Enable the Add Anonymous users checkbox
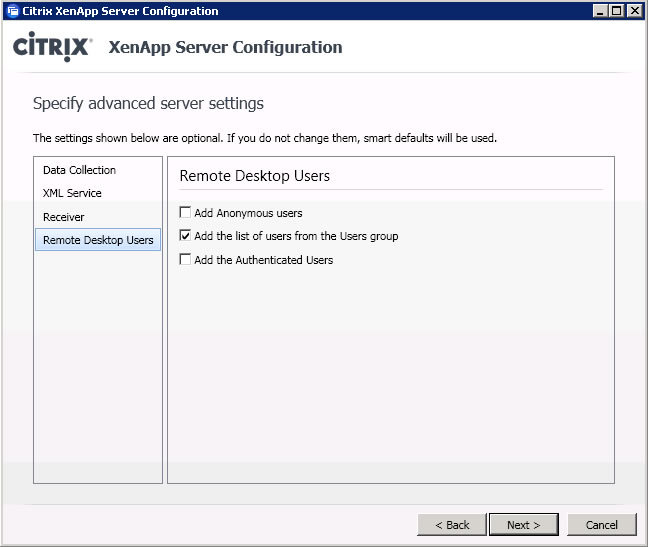Screen dimensions: 648x547 coord(185,213)
